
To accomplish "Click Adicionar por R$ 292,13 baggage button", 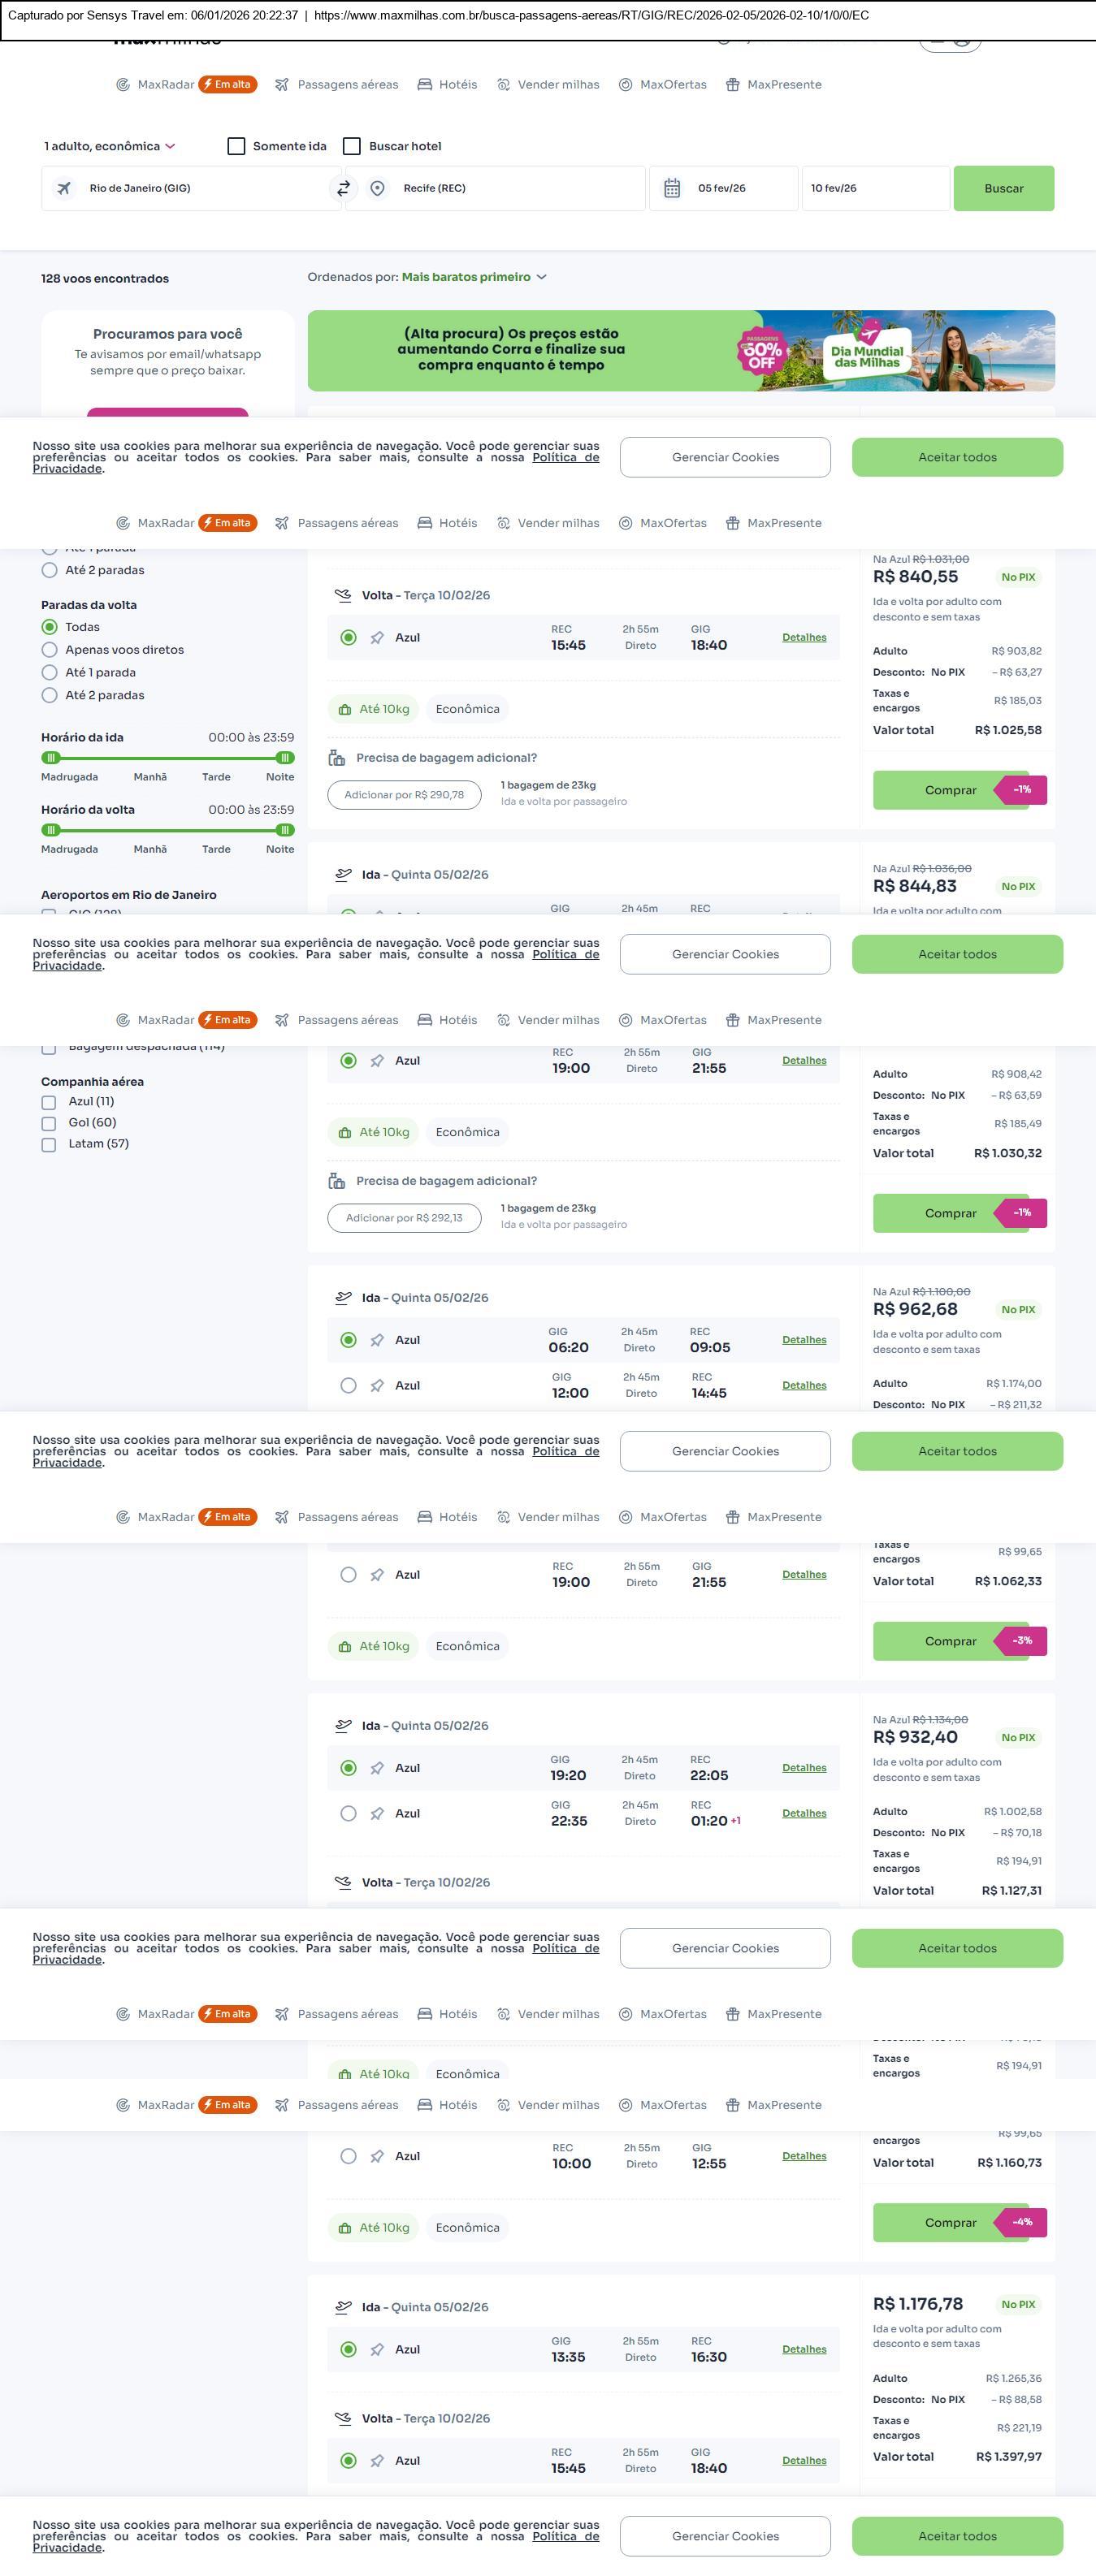I will coord(404,1218).
